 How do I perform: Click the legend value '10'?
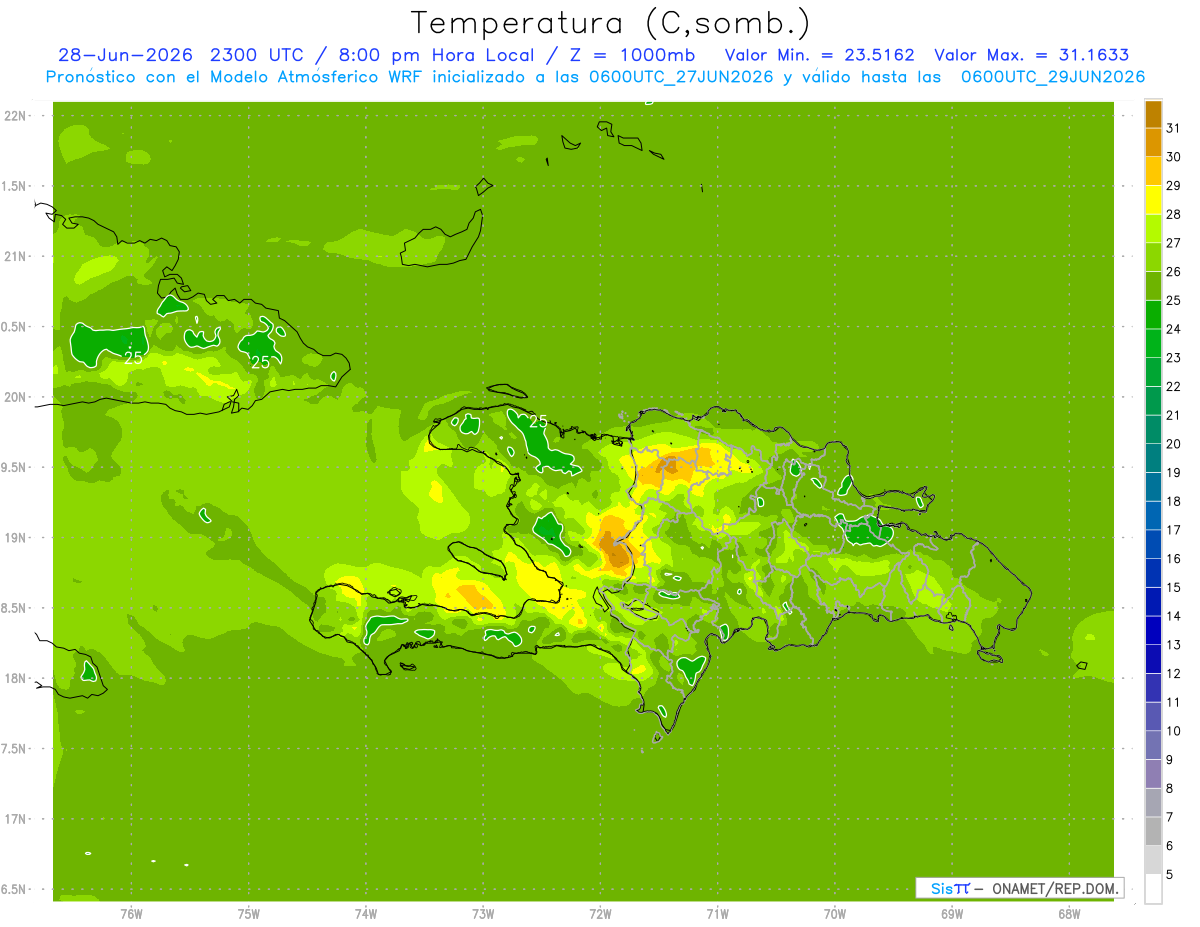[x=1173, y=731]
